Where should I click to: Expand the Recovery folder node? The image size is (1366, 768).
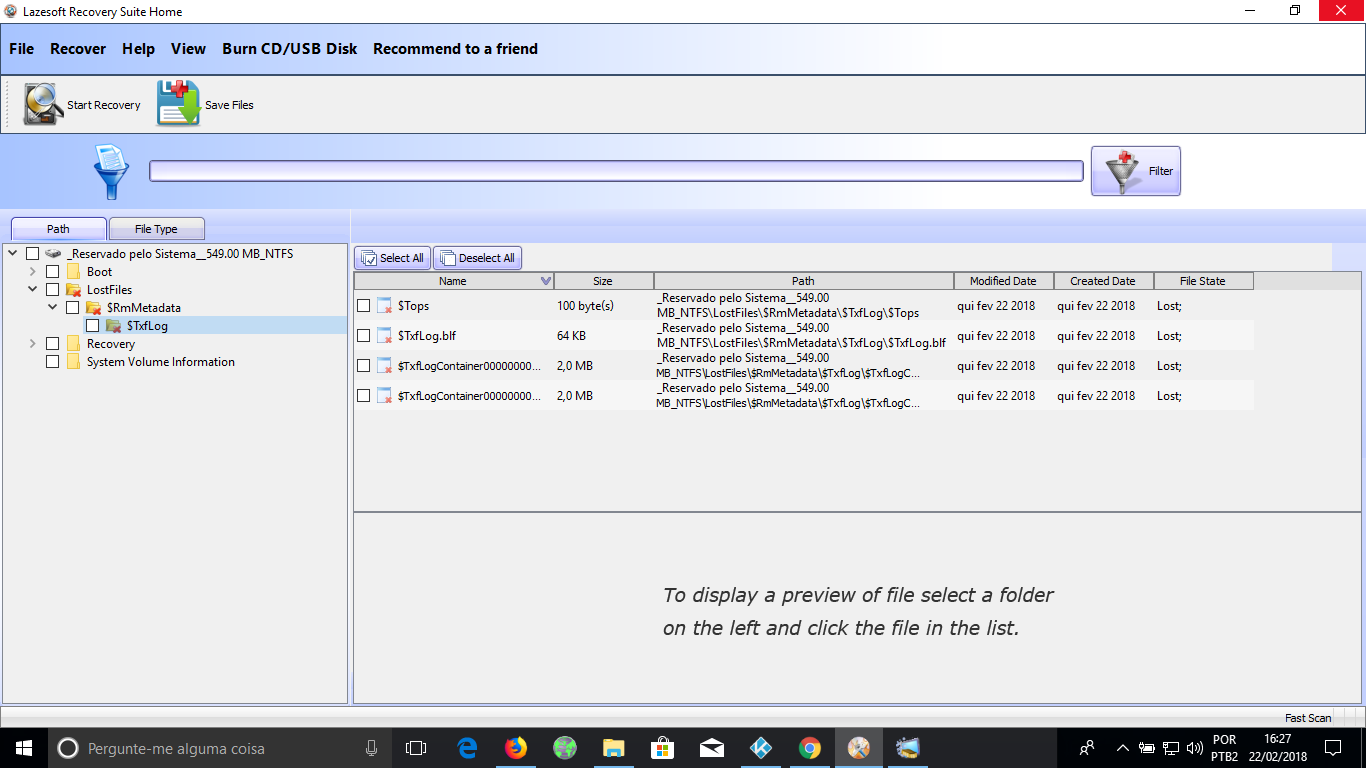33,344
